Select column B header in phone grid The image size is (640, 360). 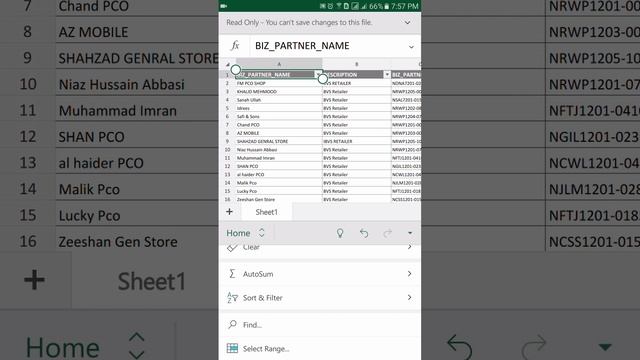coord(356,64)
